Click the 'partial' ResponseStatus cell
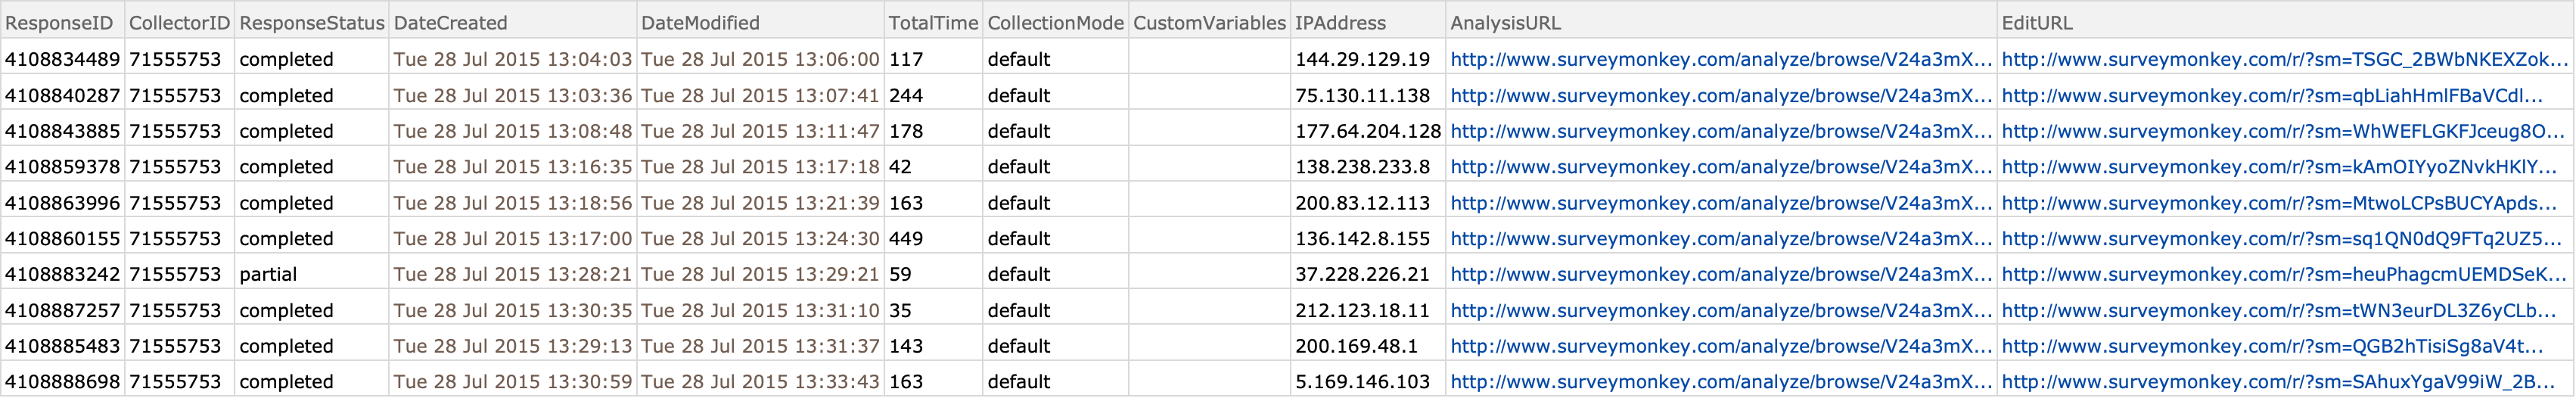The width and height of the screenshot is (2576, 420). [312, 274]
